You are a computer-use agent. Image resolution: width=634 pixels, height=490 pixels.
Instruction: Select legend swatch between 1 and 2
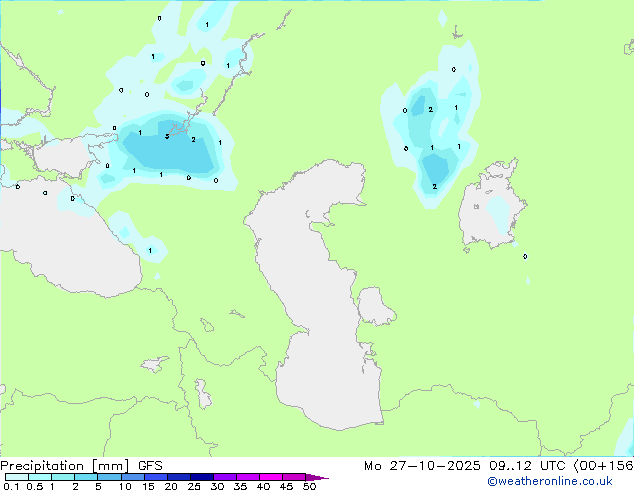click(x=63, y=477)
